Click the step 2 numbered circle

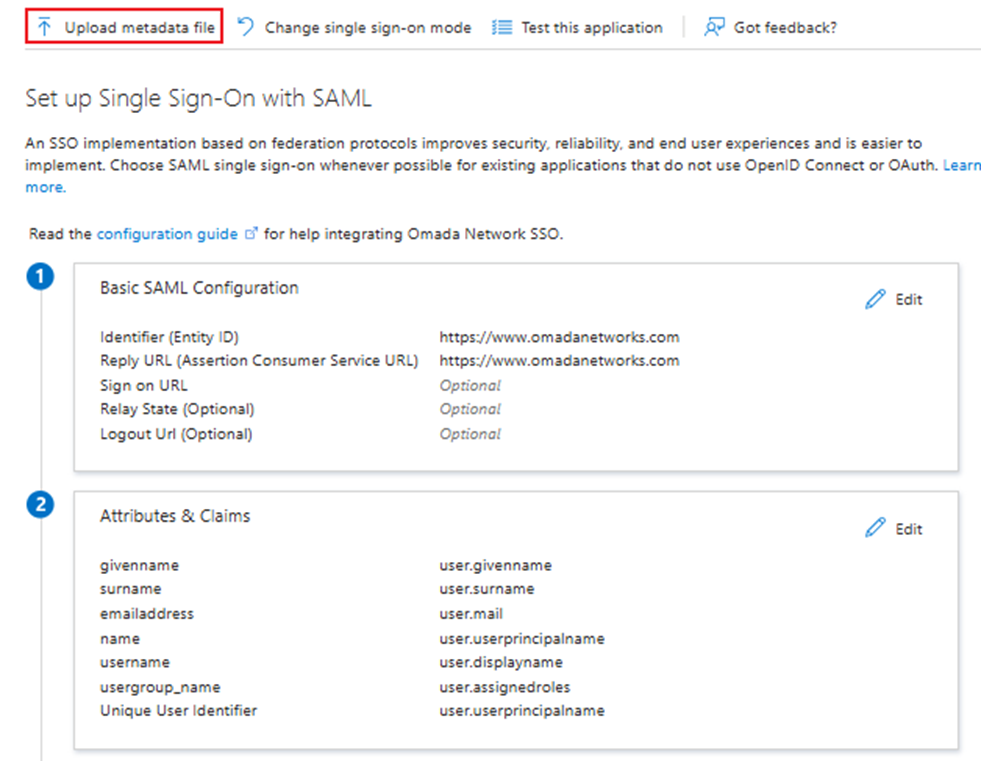(x=40, y=505)
